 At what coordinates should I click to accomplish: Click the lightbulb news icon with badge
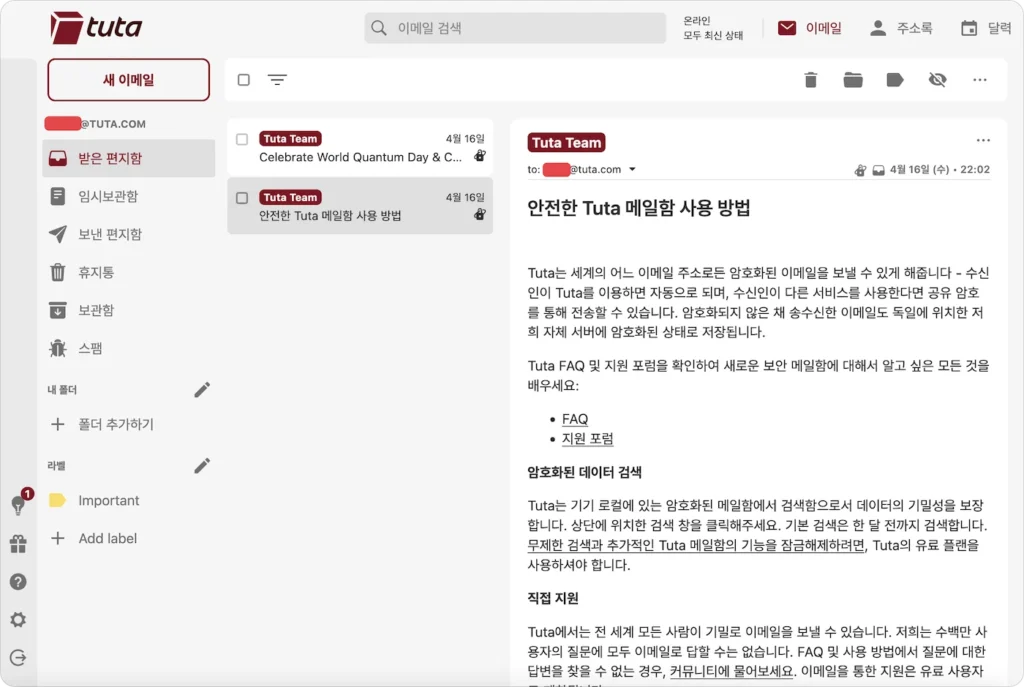(x=18, y=505)
